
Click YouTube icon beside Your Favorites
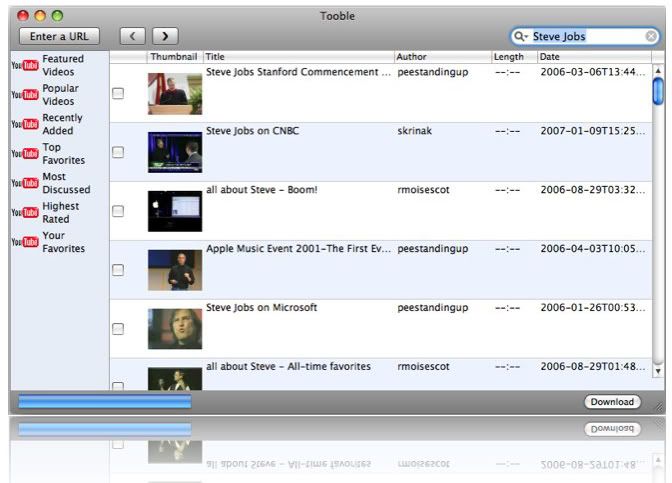(x=25, y=242)
